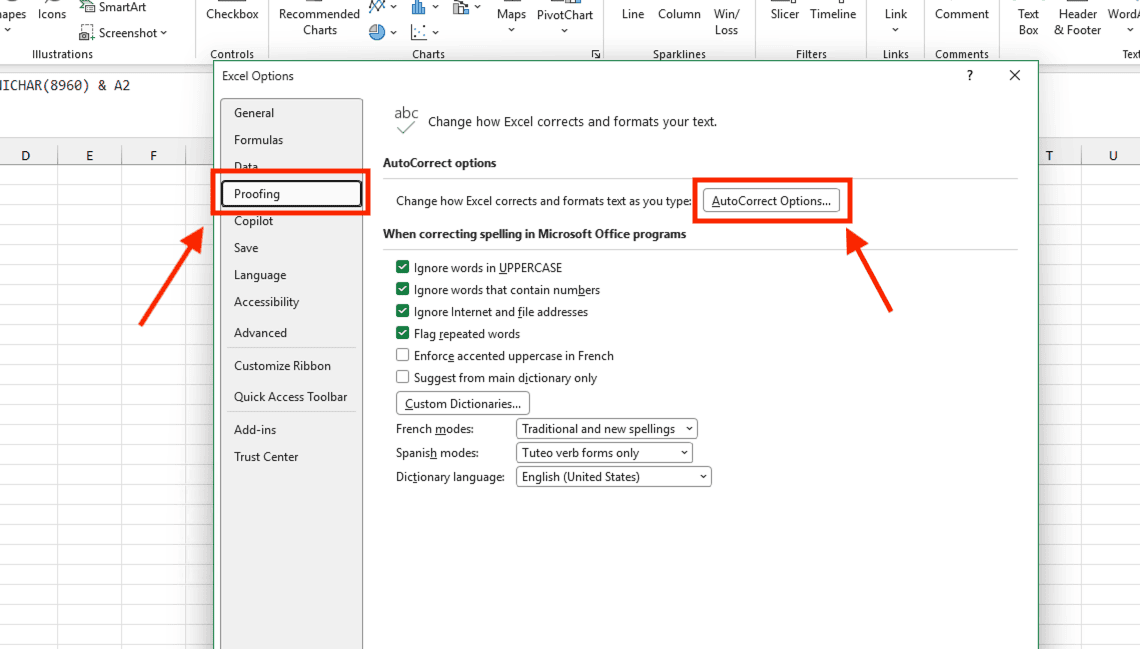The height and width of the screenshot is (649, 1140).
Task: Insert a pie or doughnut chart
Action: point(377,32)
